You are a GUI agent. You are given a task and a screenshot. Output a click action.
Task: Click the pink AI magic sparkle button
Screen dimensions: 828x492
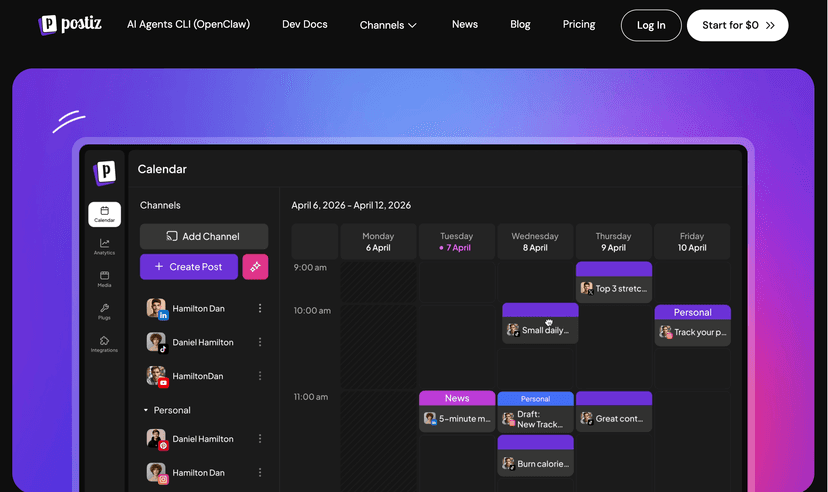point(255,267)
